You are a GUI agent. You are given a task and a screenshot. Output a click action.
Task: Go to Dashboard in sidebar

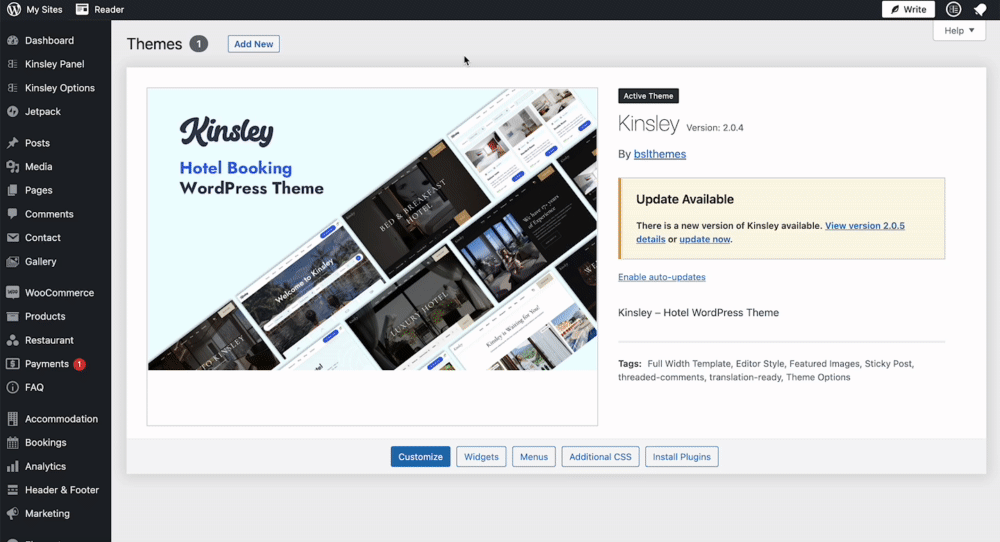(49, 40)
